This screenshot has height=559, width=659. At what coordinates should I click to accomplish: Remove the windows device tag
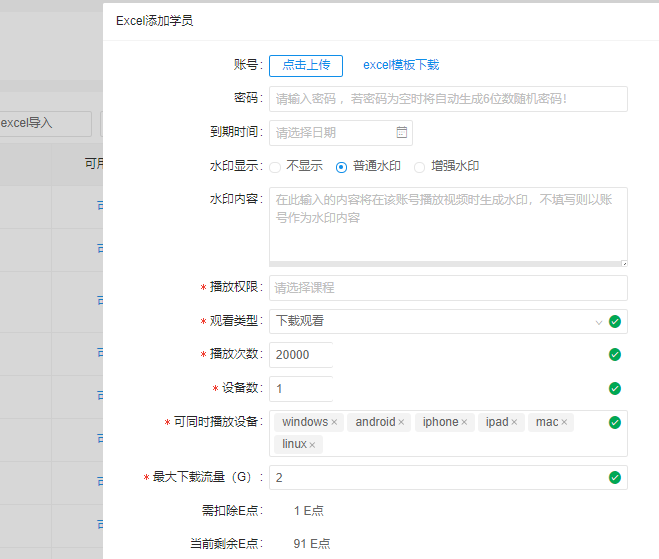334,423
